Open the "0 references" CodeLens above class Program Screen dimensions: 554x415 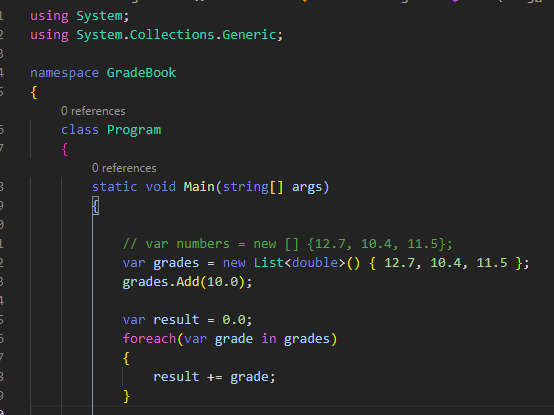[93, 111]
